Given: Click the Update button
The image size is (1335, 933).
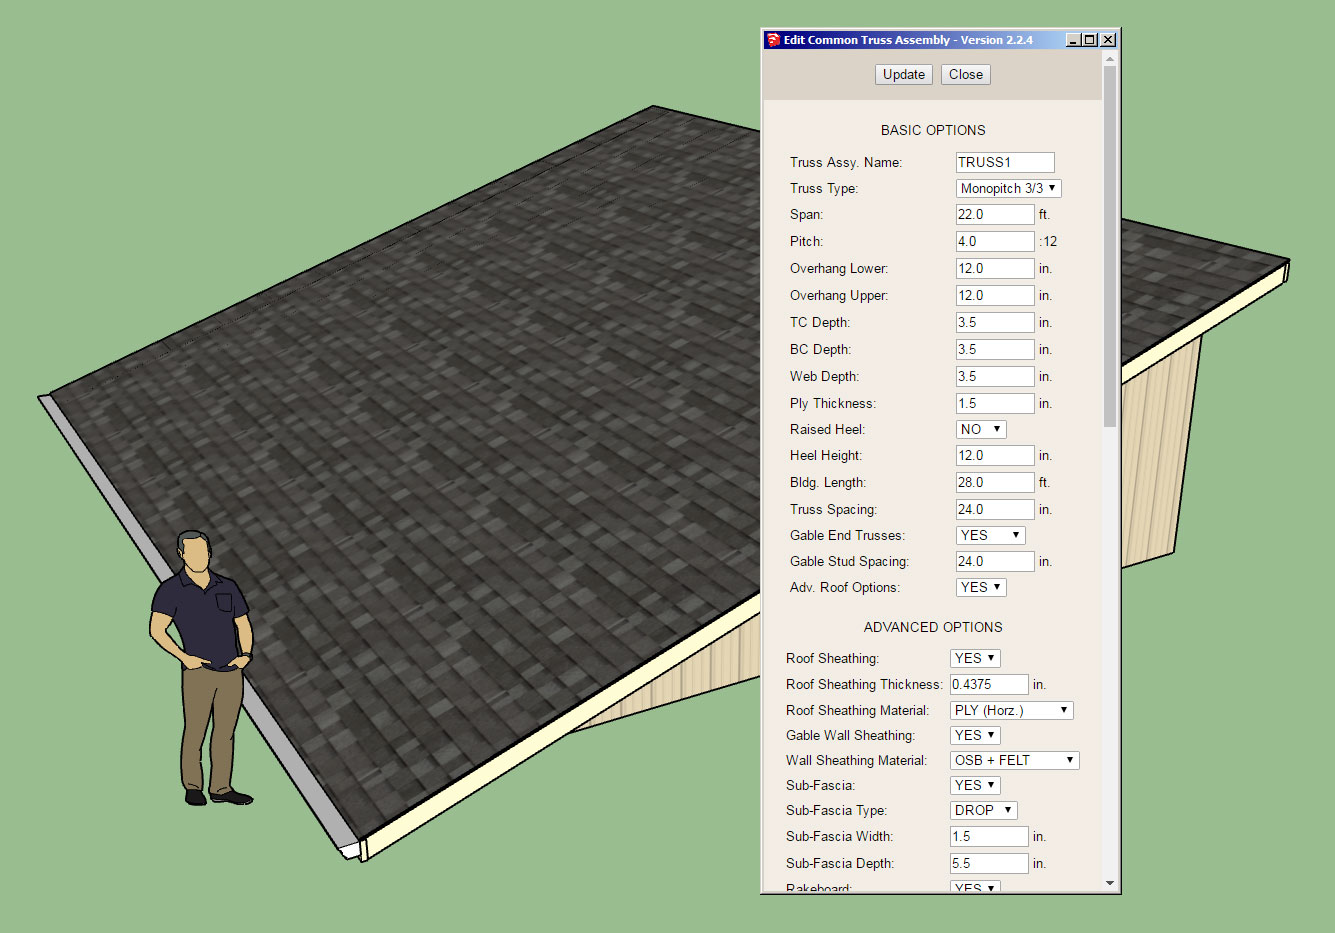Looking at the screenshot, I should pos(904,75).
